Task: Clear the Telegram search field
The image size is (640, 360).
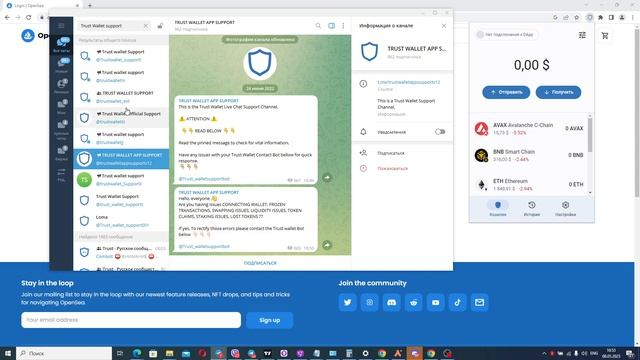Action: pyautogui.click(x=146, y=26)
